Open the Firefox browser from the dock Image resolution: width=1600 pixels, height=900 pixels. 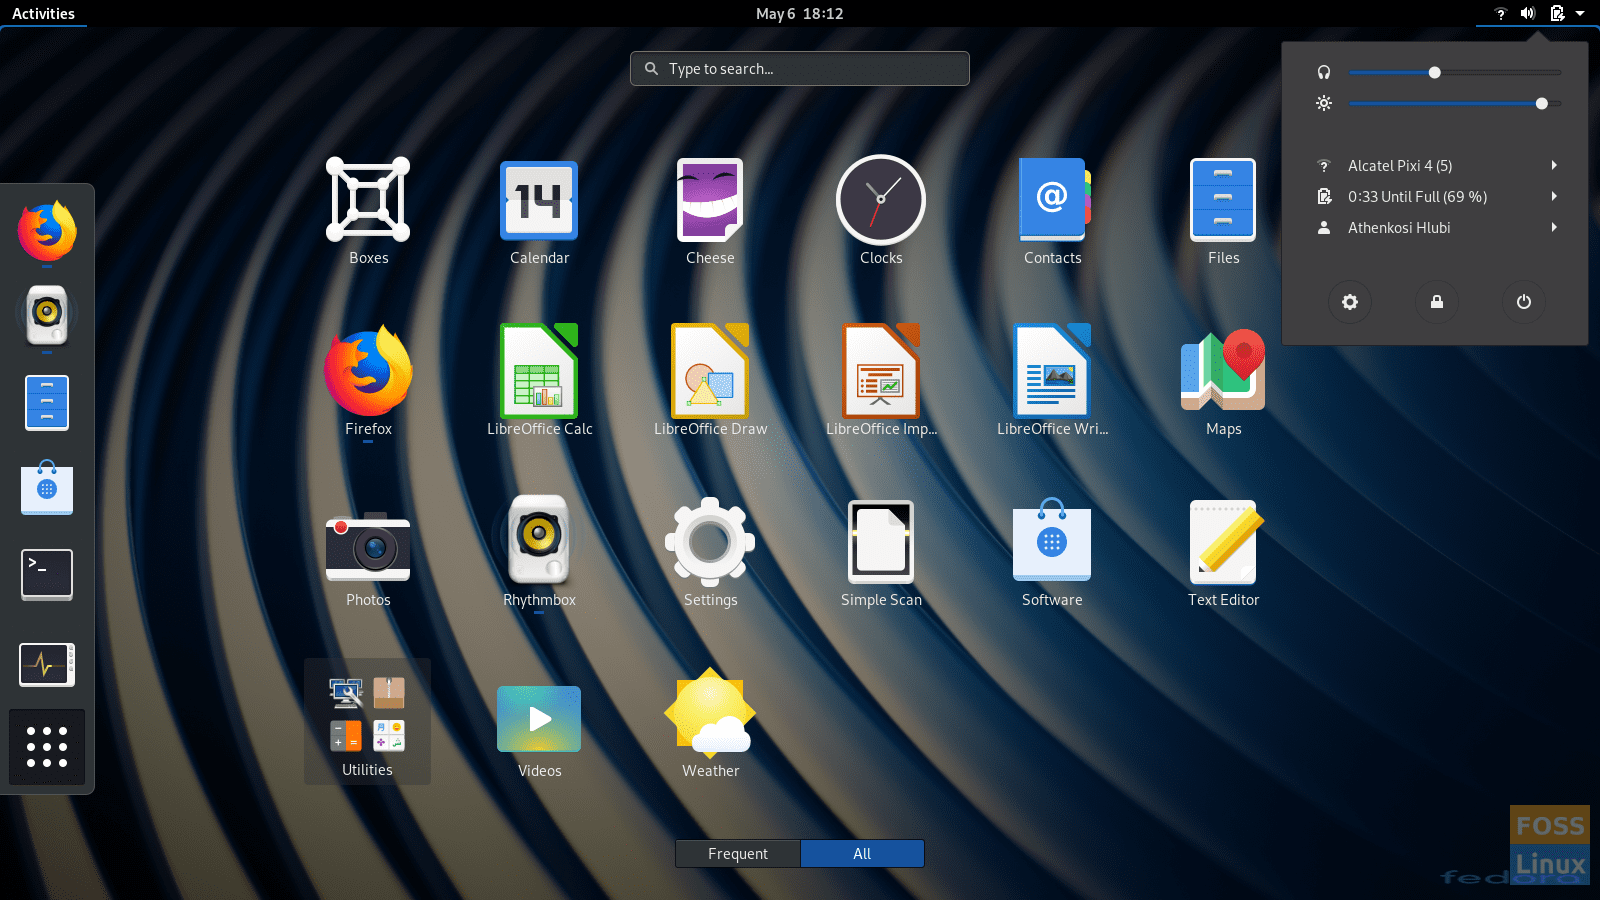point(46,232)
